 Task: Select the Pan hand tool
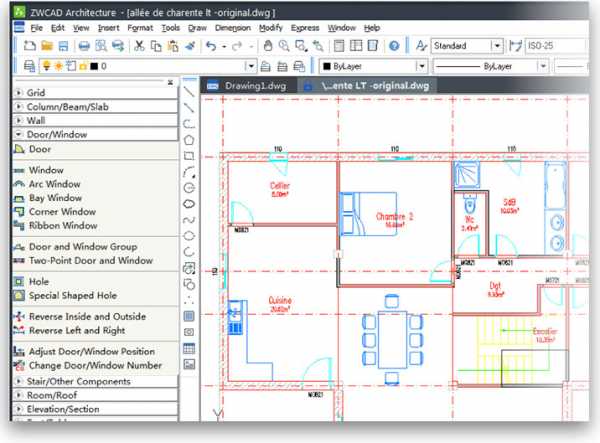[x=267, y=46]
